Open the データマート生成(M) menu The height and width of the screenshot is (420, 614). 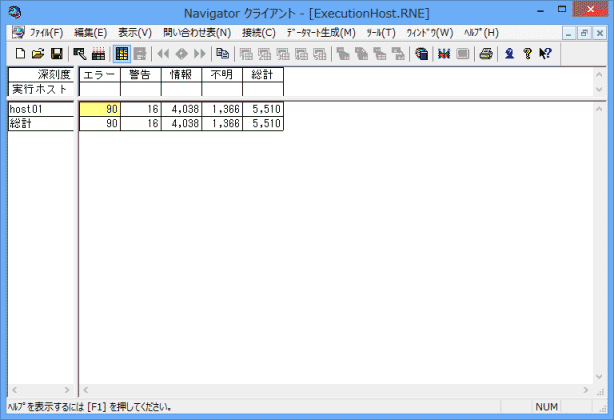point(320,33)
